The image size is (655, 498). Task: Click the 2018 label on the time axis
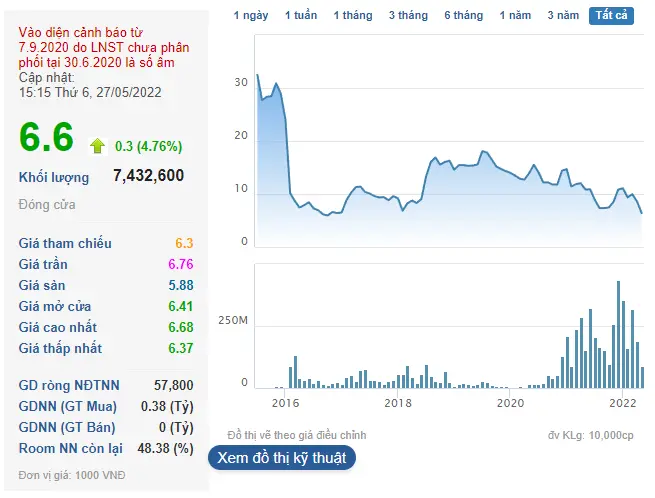(x=398, y=403)
